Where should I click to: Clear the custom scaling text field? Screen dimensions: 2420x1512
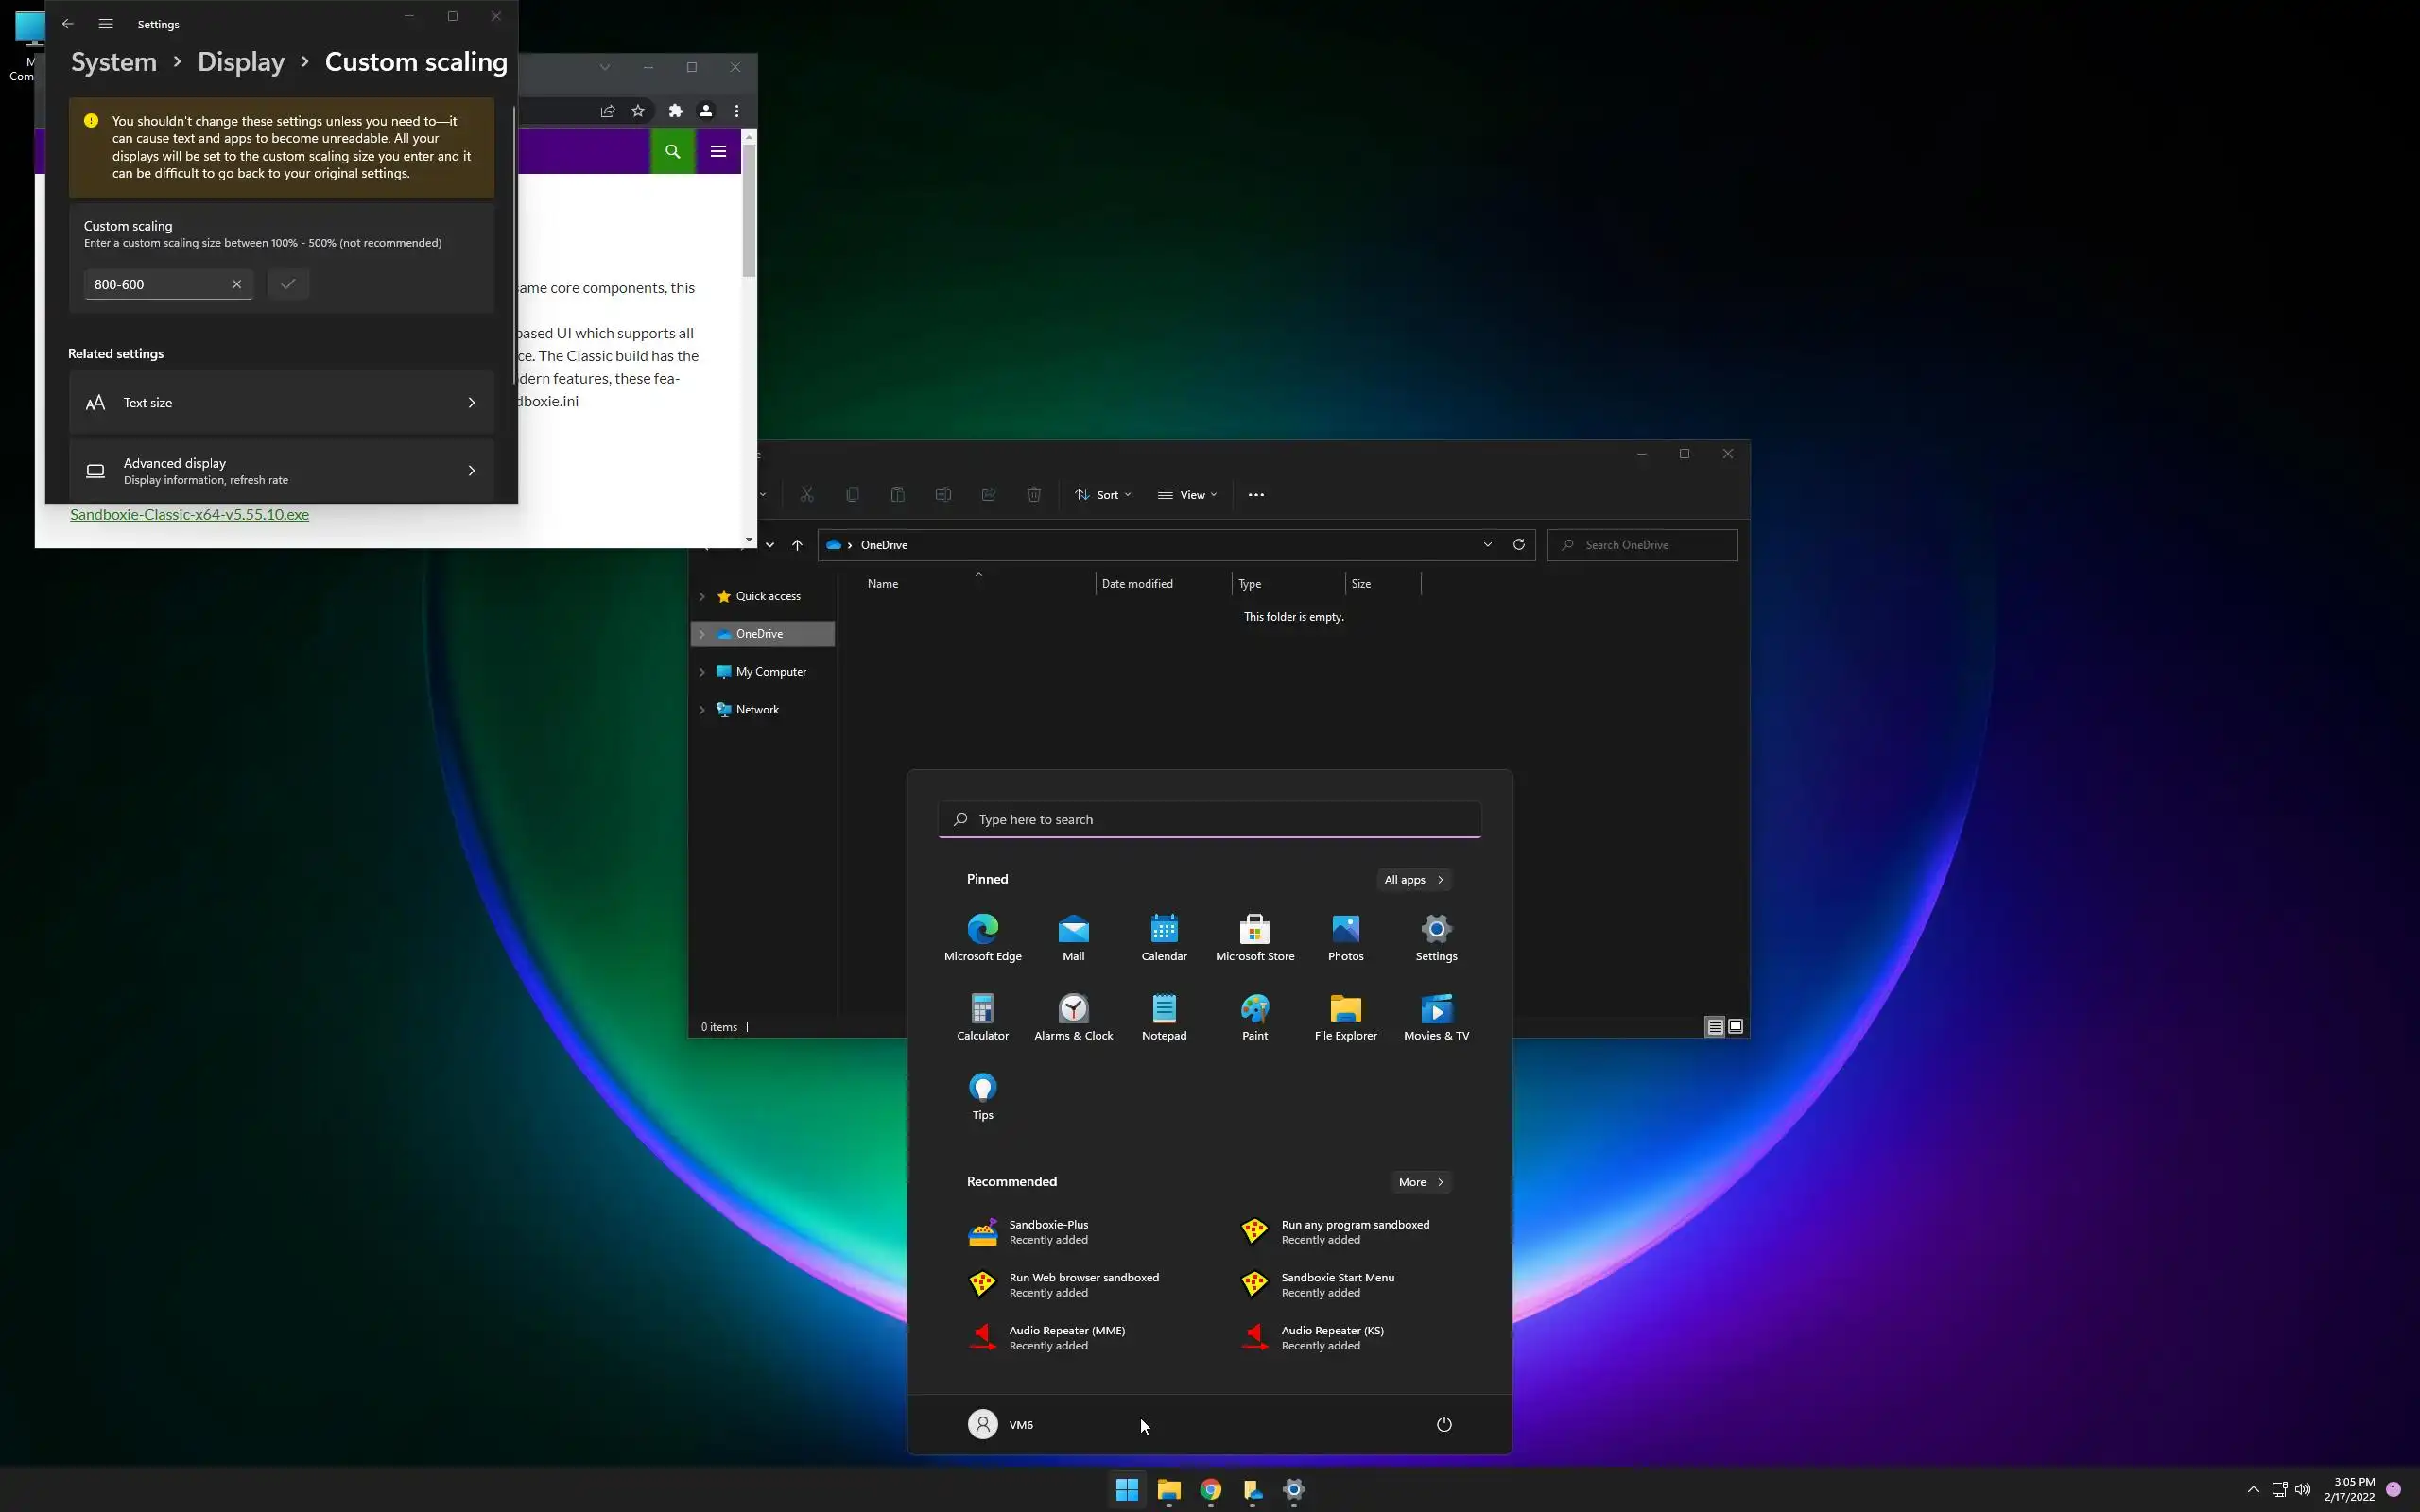pos(237,284)
